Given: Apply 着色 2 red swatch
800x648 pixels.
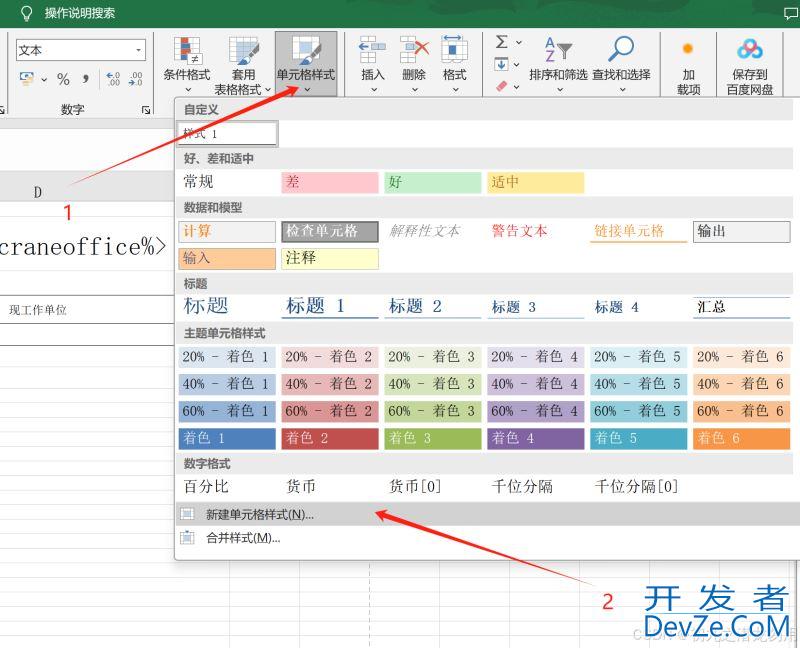Looking at the screenshot, I should tap(330, 438).
